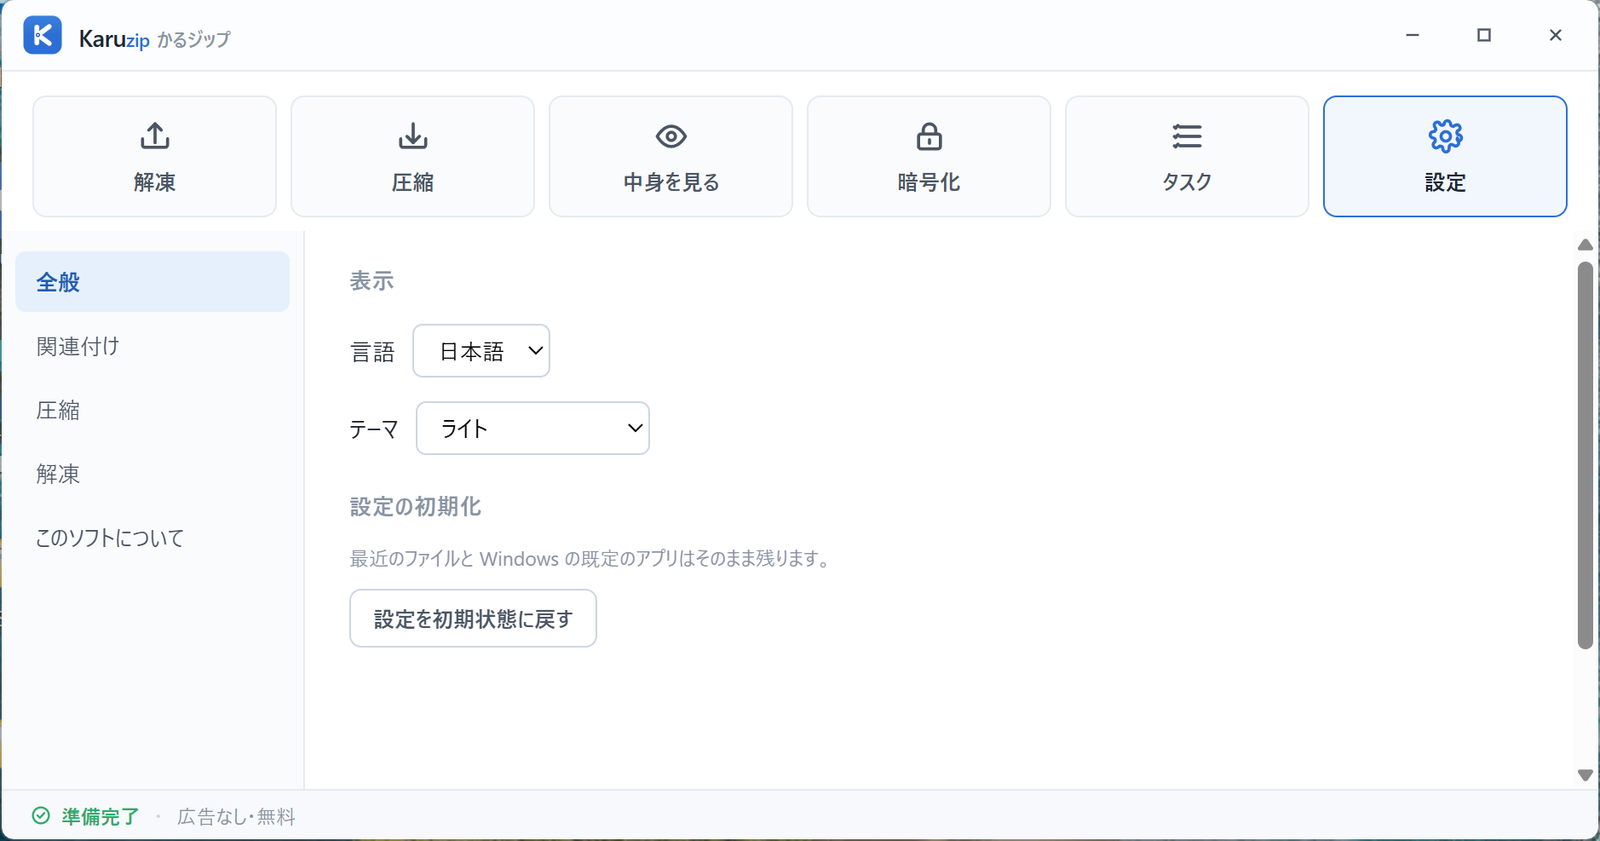Close the Karuzip window
The image size is (1600, 841).
pyautogui.click(x=1555, y=35)
